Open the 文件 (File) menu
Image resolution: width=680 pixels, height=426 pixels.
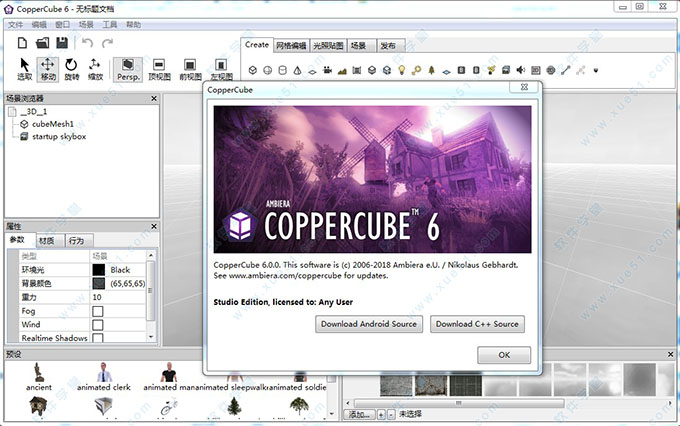click(x=15, y=25)
